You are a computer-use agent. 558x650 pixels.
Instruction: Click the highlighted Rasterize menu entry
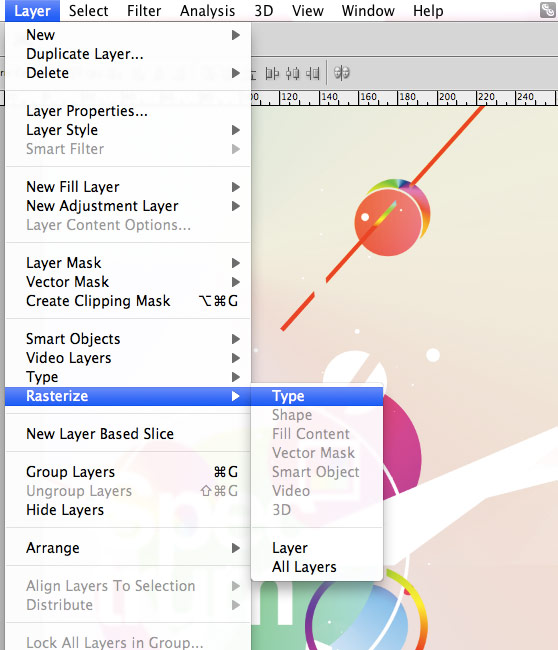(128, 396)
